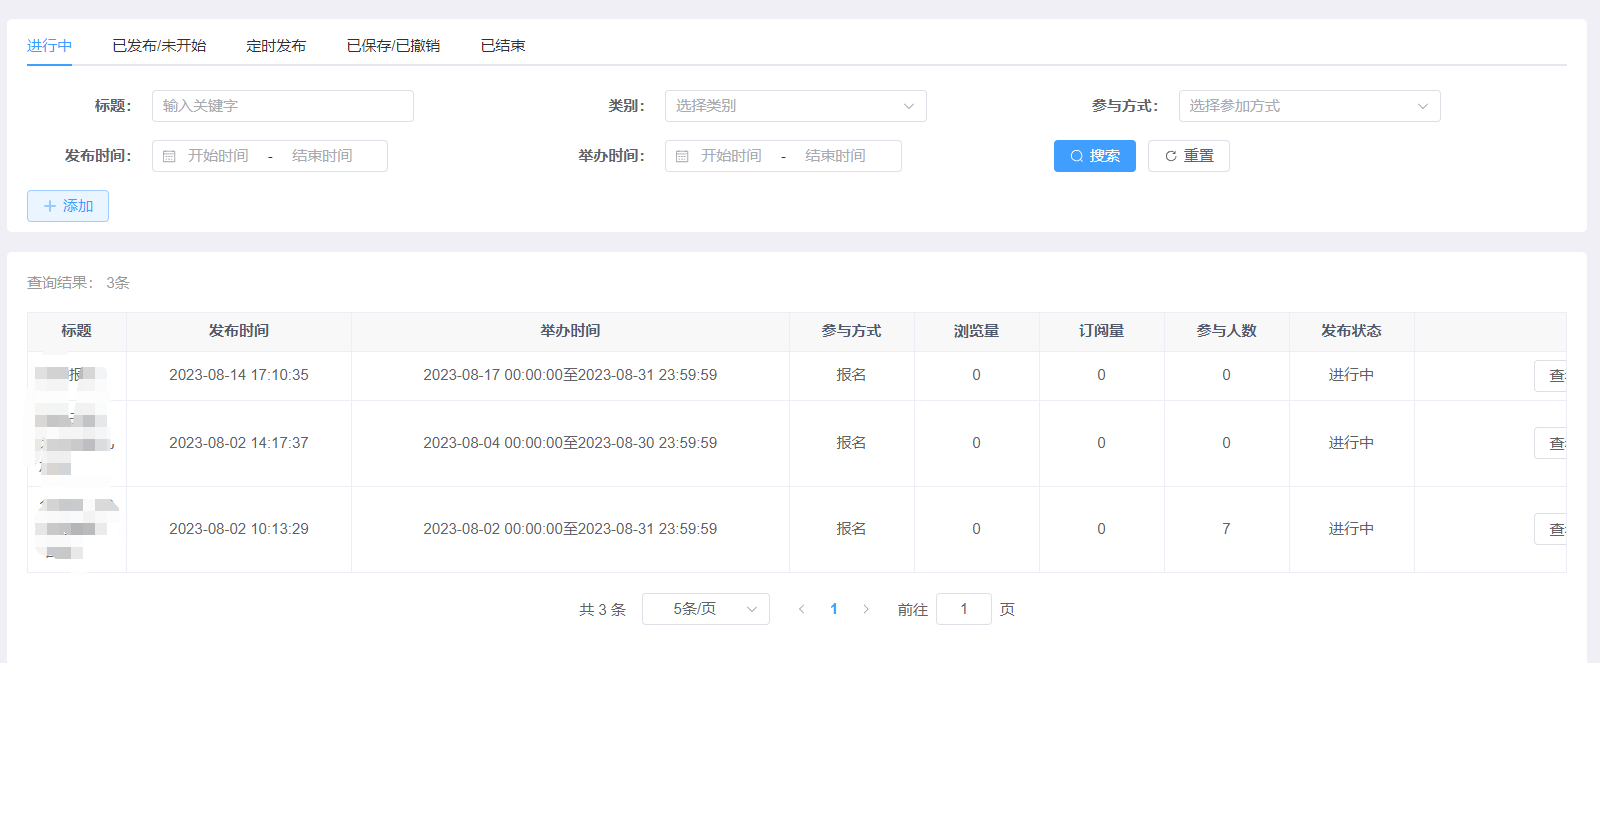Click the blue 搜索 button
The image size is (1600, 824).
(x=1095, y=156)
